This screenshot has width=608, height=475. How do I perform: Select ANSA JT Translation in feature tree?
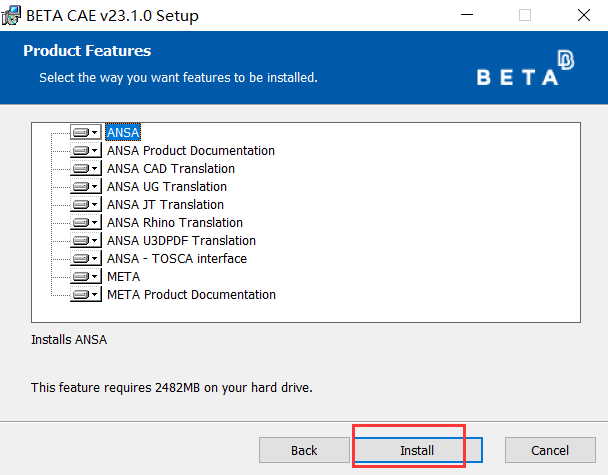[166, 204]
